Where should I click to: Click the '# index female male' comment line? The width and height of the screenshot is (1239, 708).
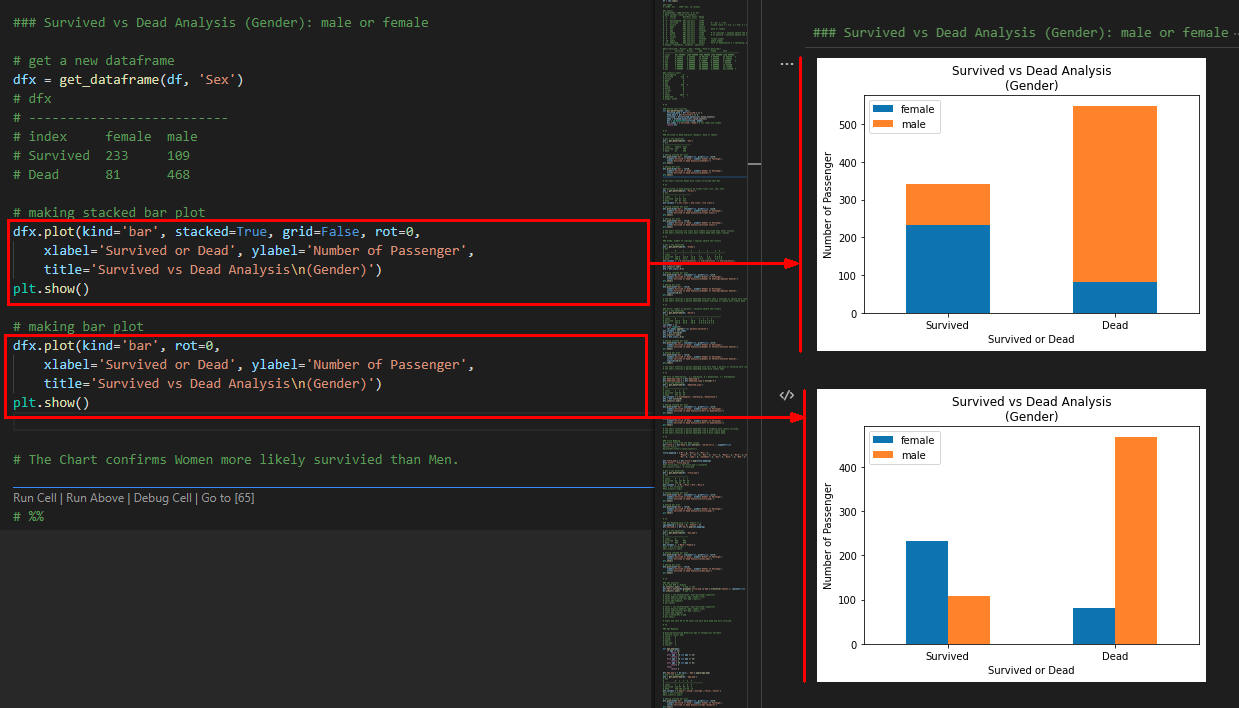tap(105, 136)
